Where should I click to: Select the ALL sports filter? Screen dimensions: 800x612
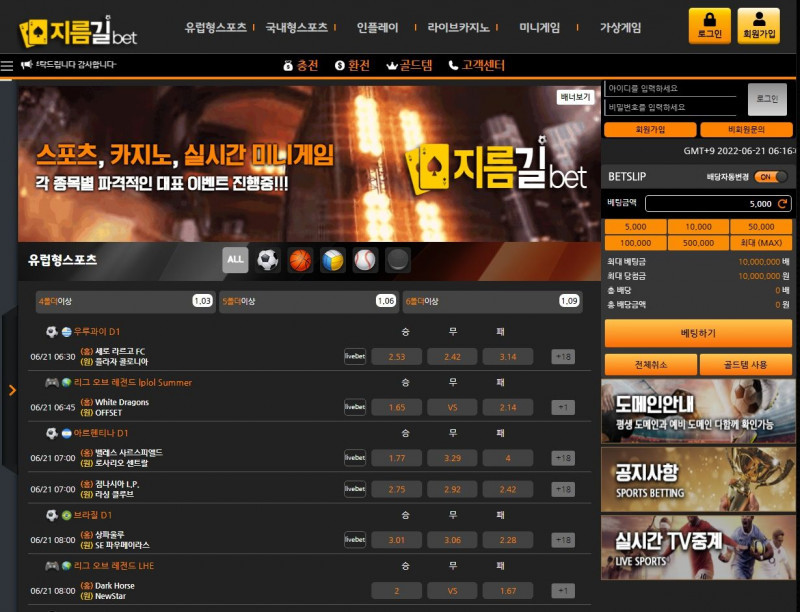tap(235, 261)
